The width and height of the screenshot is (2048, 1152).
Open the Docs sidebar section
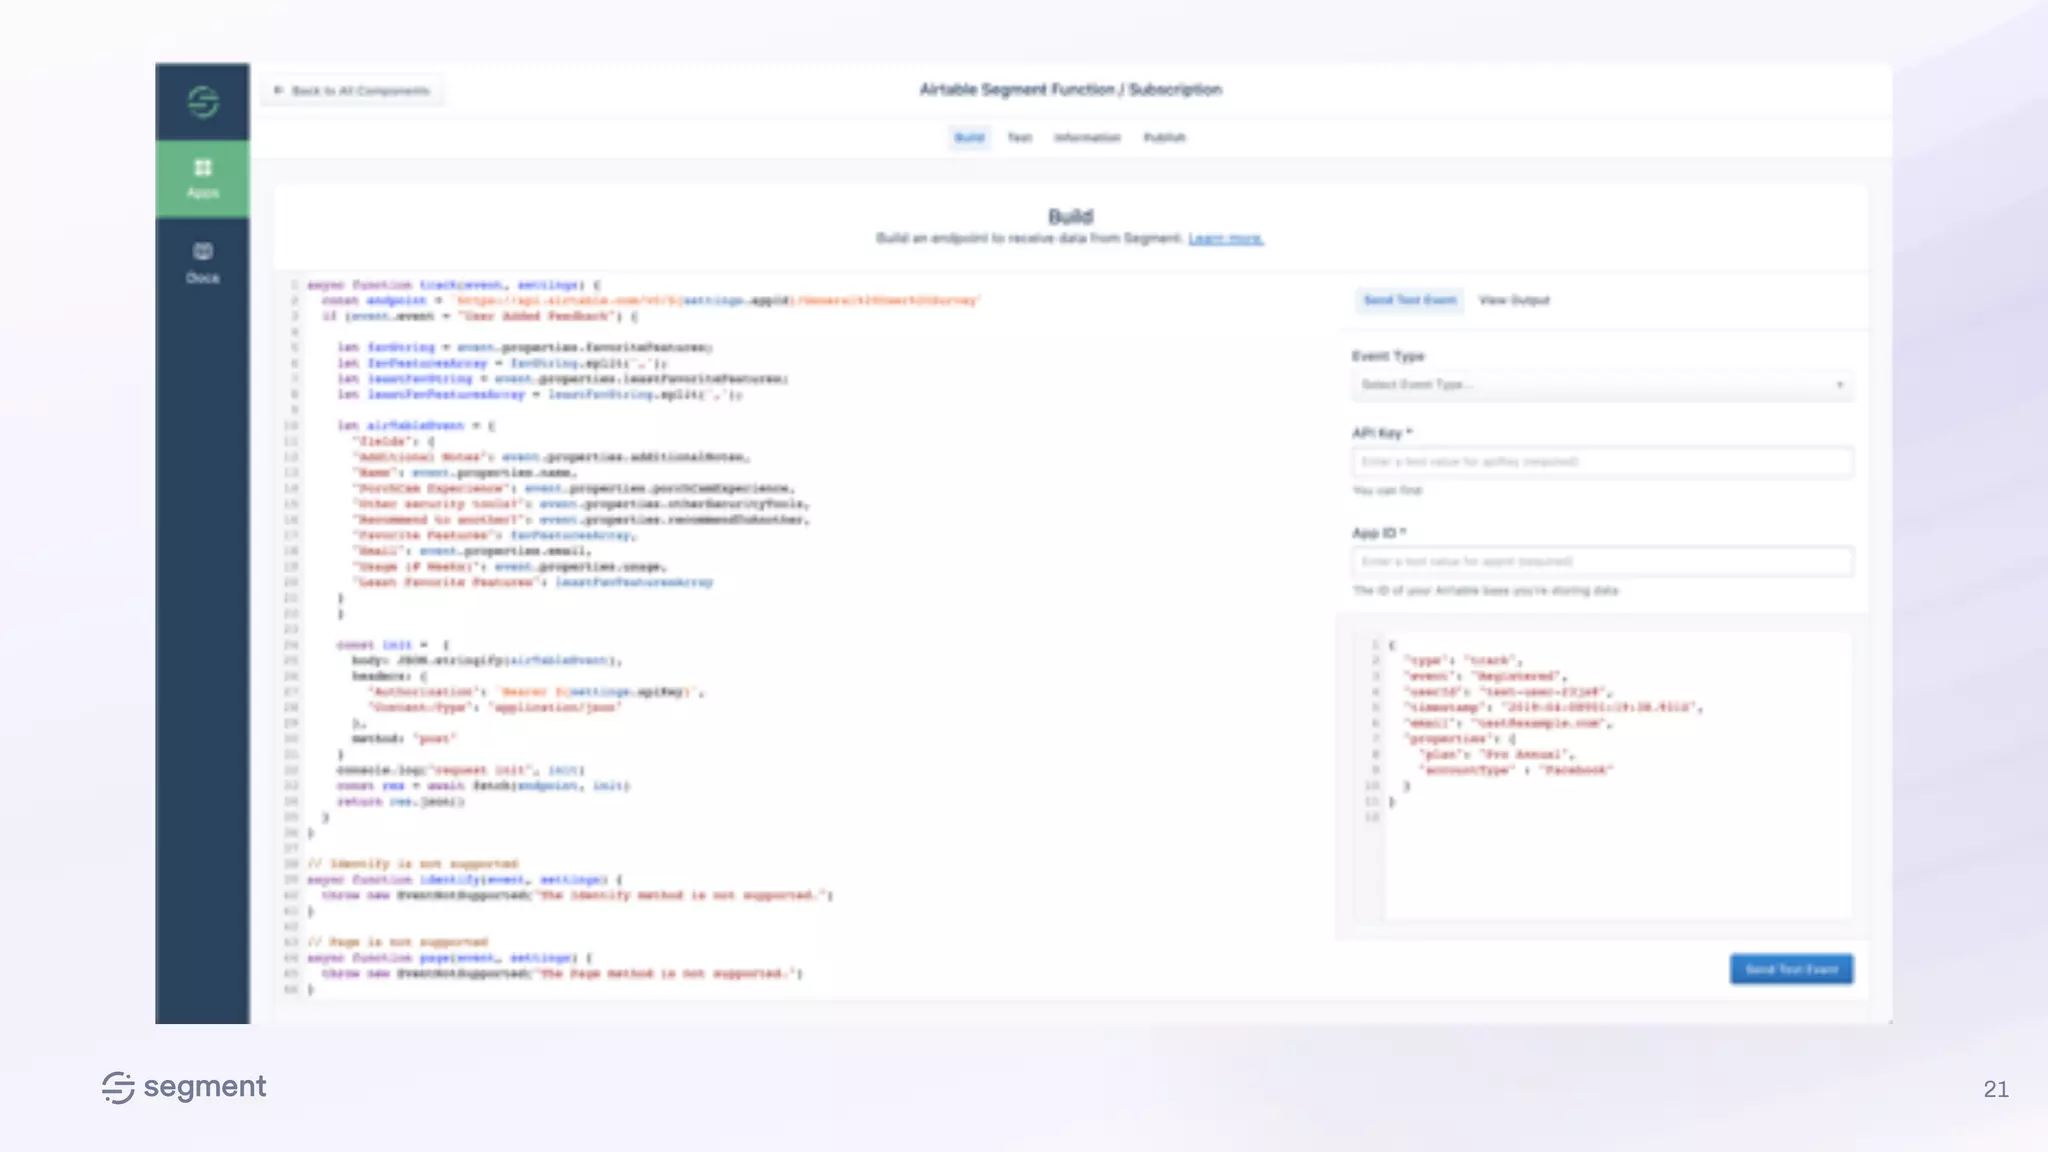coord(203,263)
